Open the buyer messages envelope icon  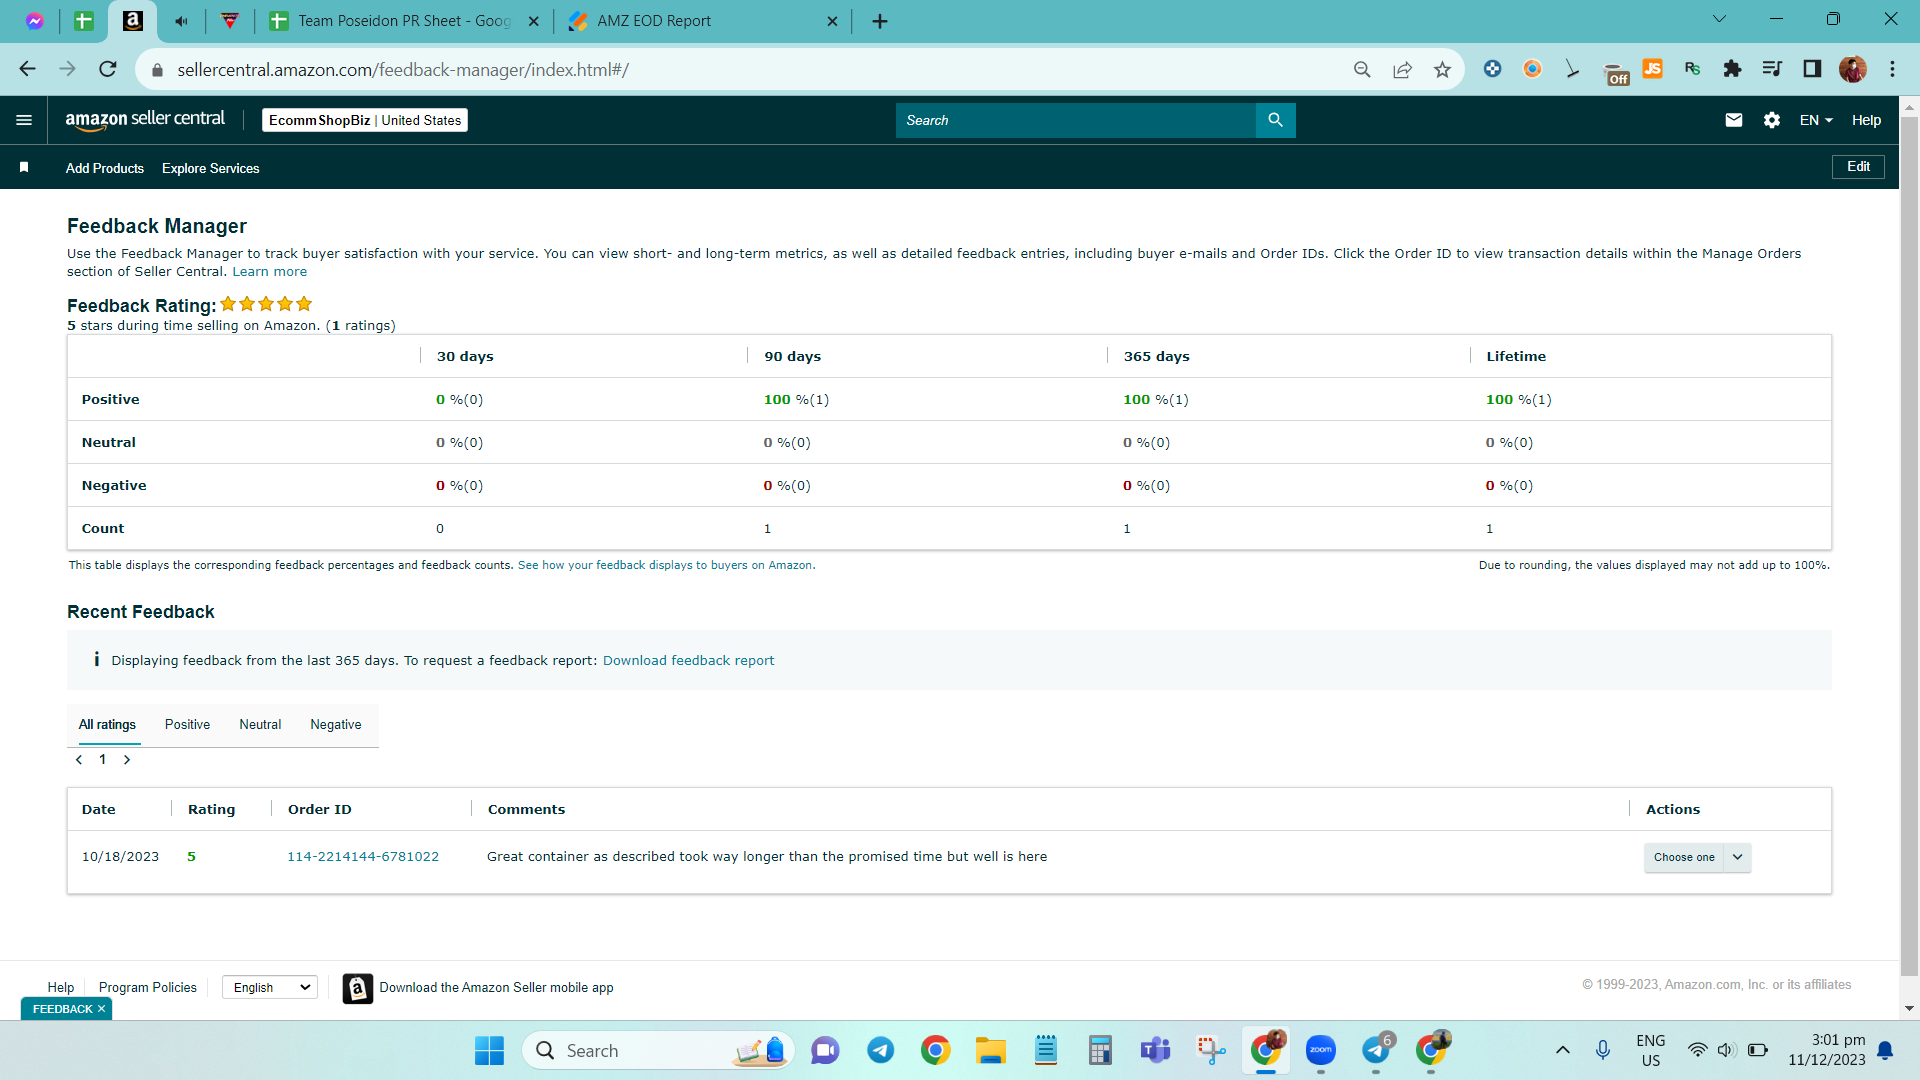pos(1734,120)
